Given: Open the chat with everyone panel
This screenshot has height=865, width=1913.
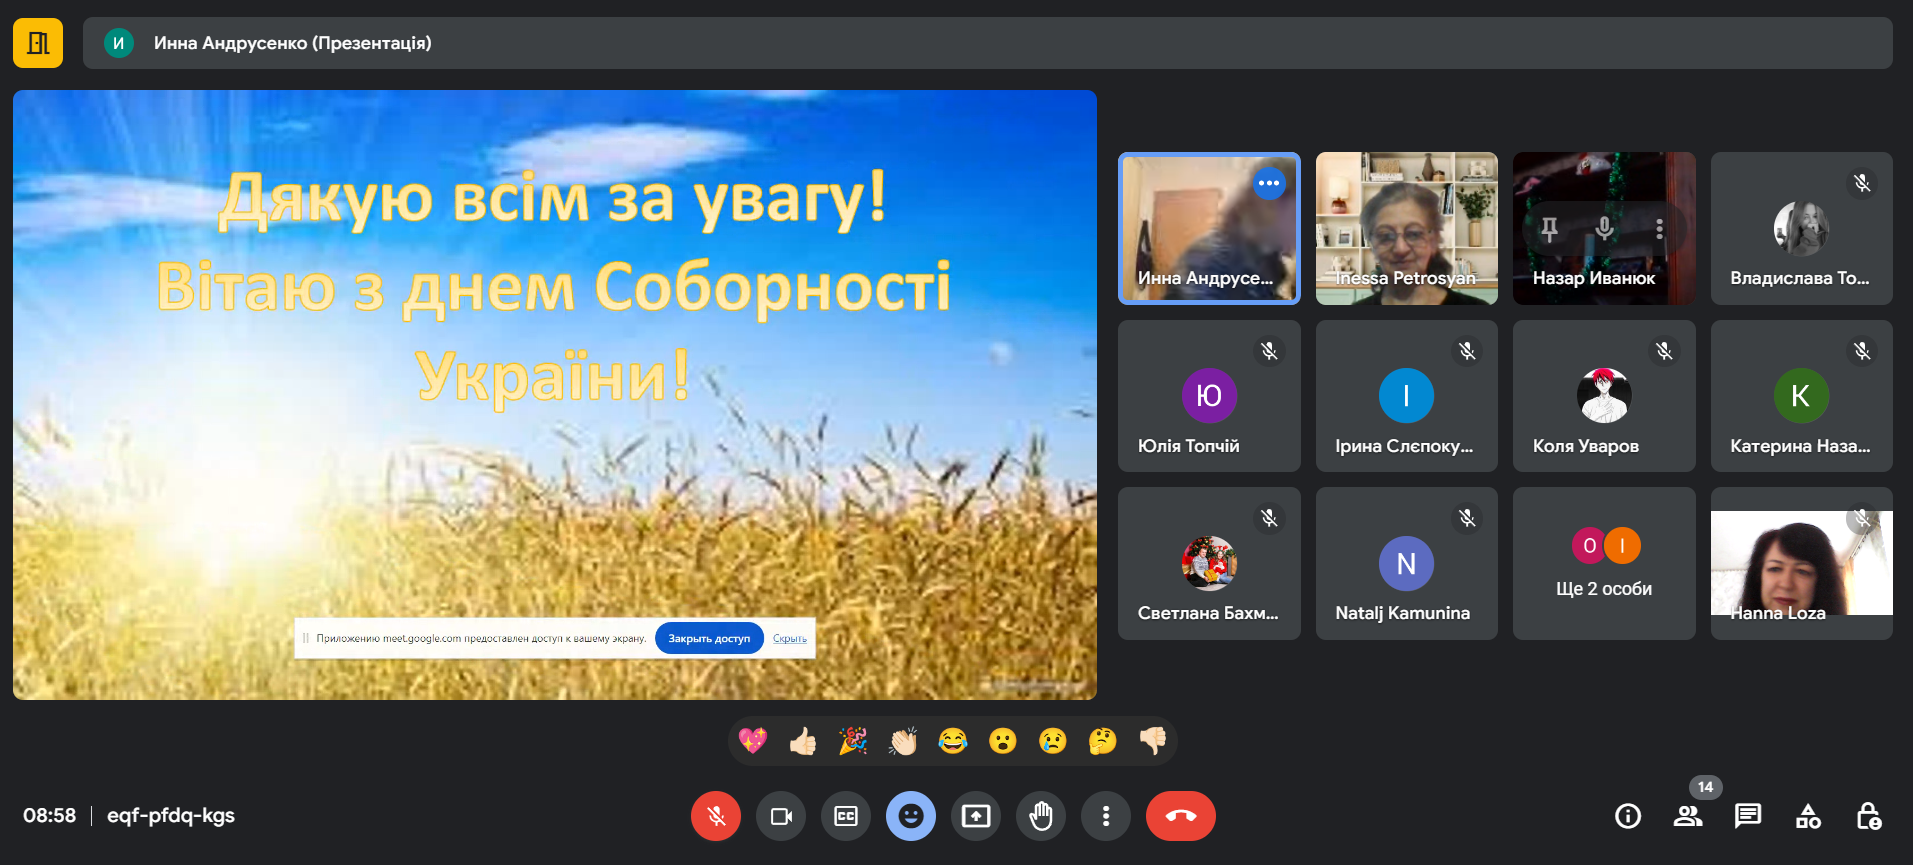Looking at the screenshot, I should tap(1748, 816).
